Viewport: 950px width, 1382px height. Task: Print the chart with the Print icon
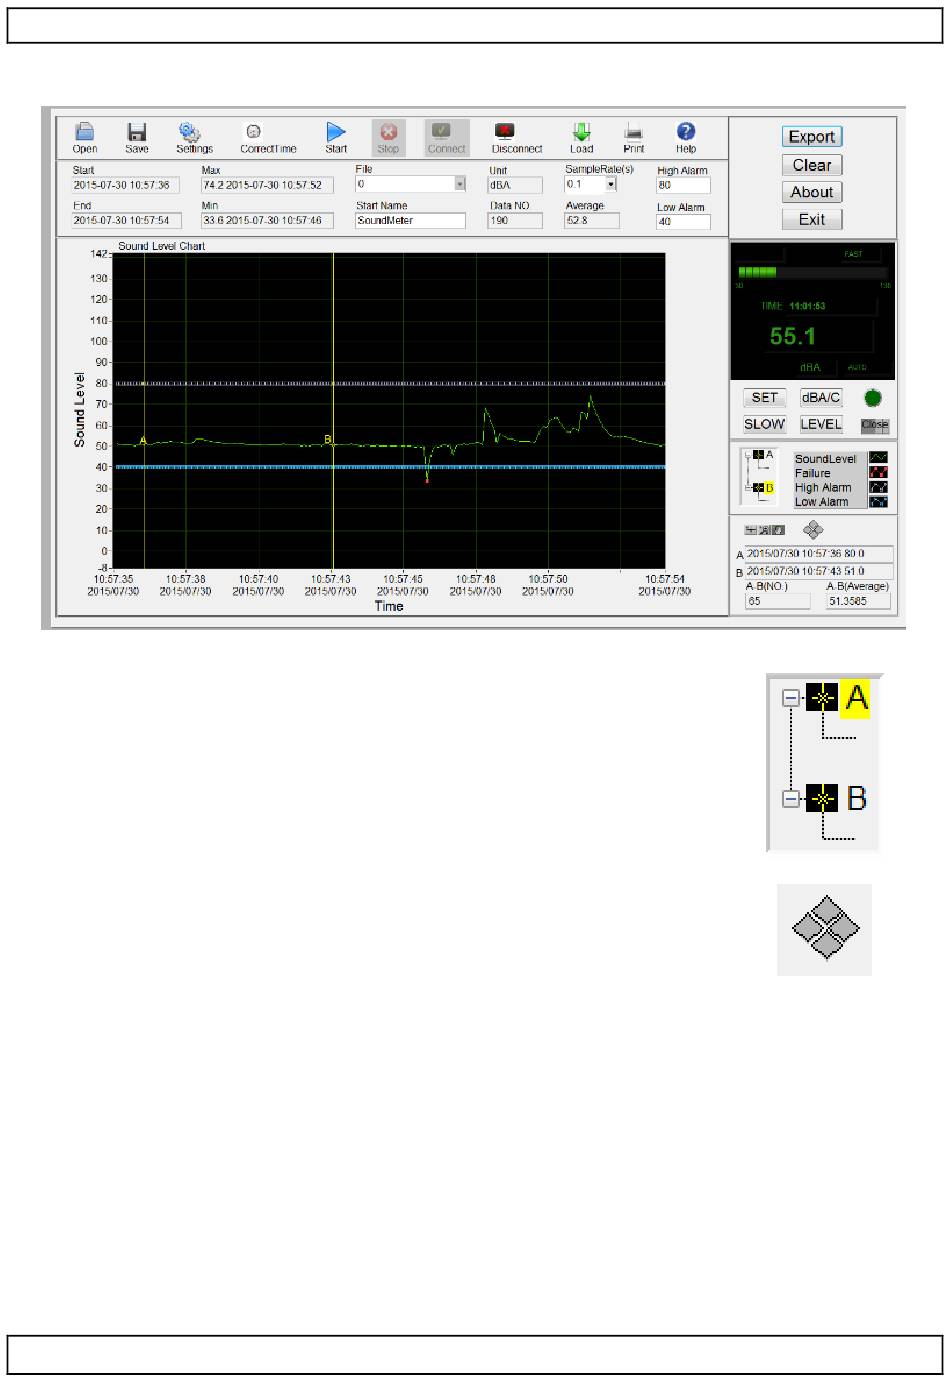[633, 132]
